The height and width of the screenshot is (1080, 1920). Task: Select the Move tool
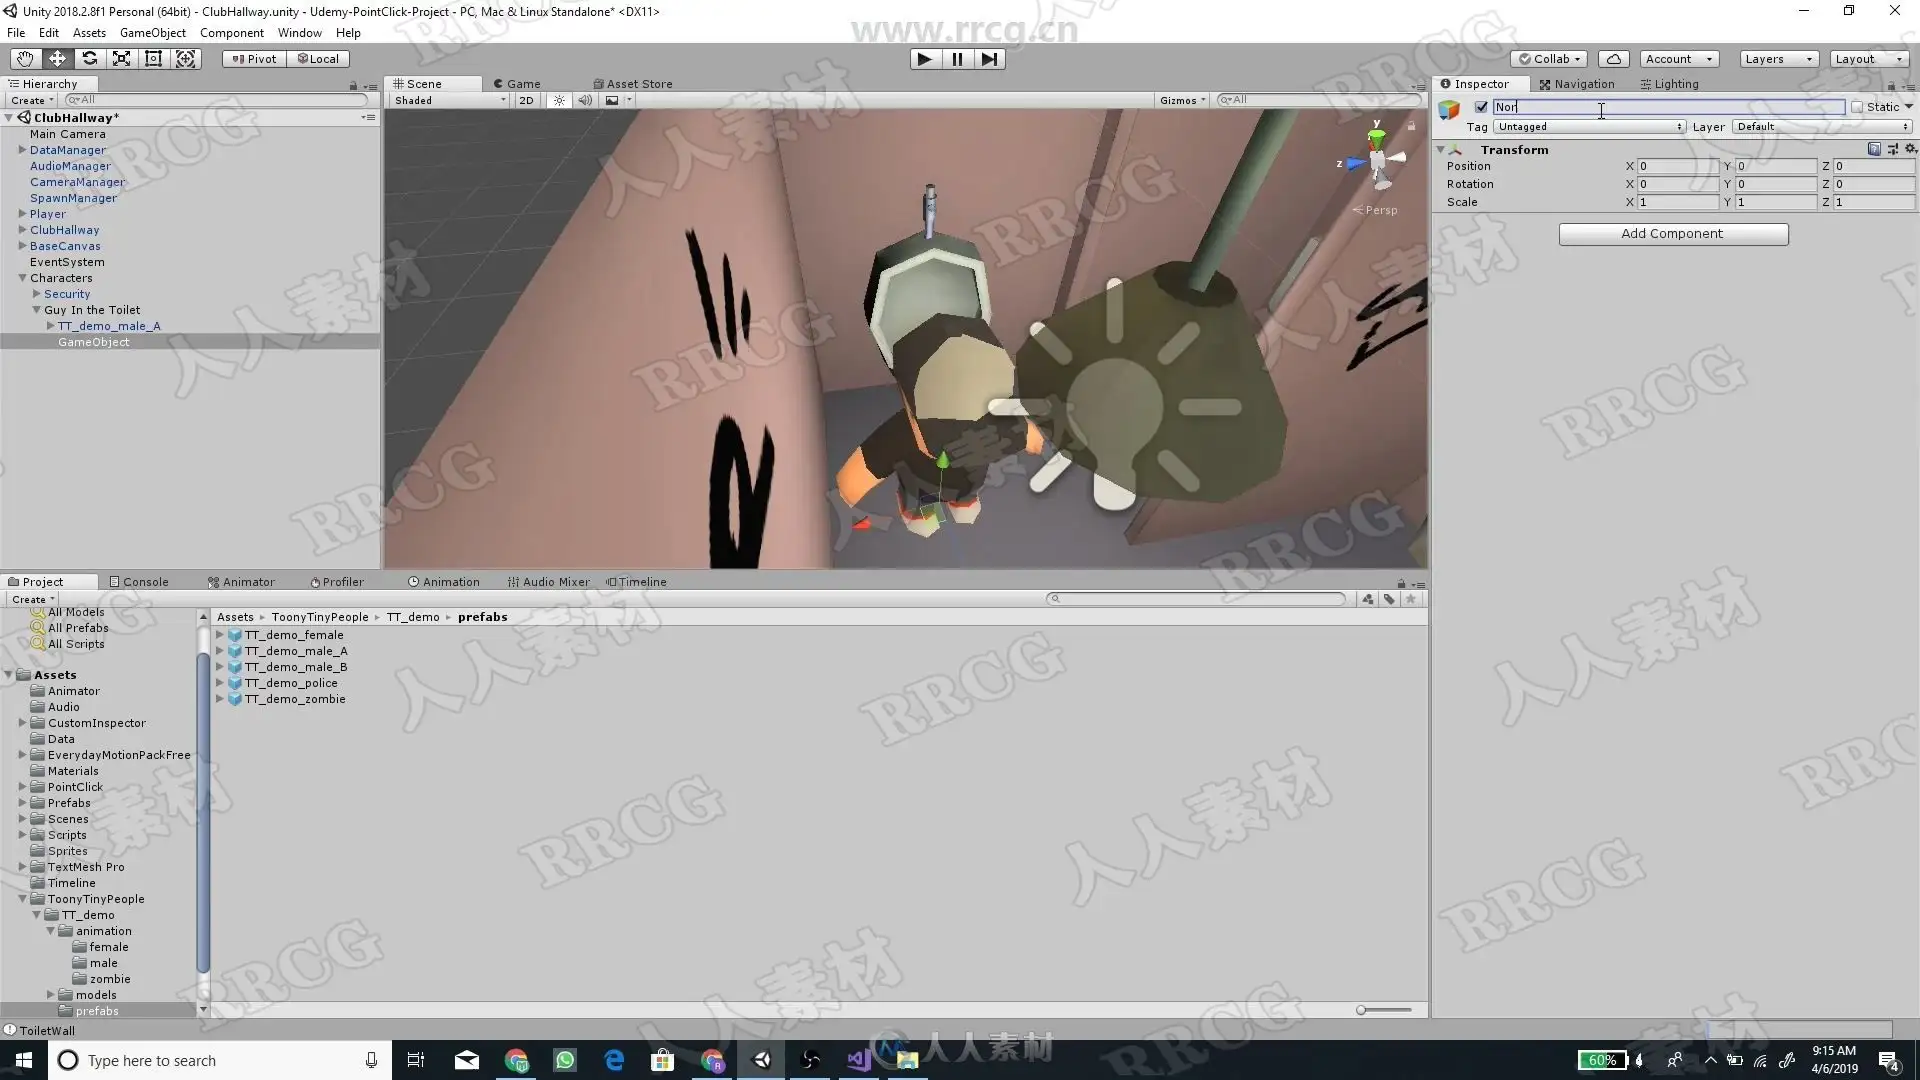(57, 59)
